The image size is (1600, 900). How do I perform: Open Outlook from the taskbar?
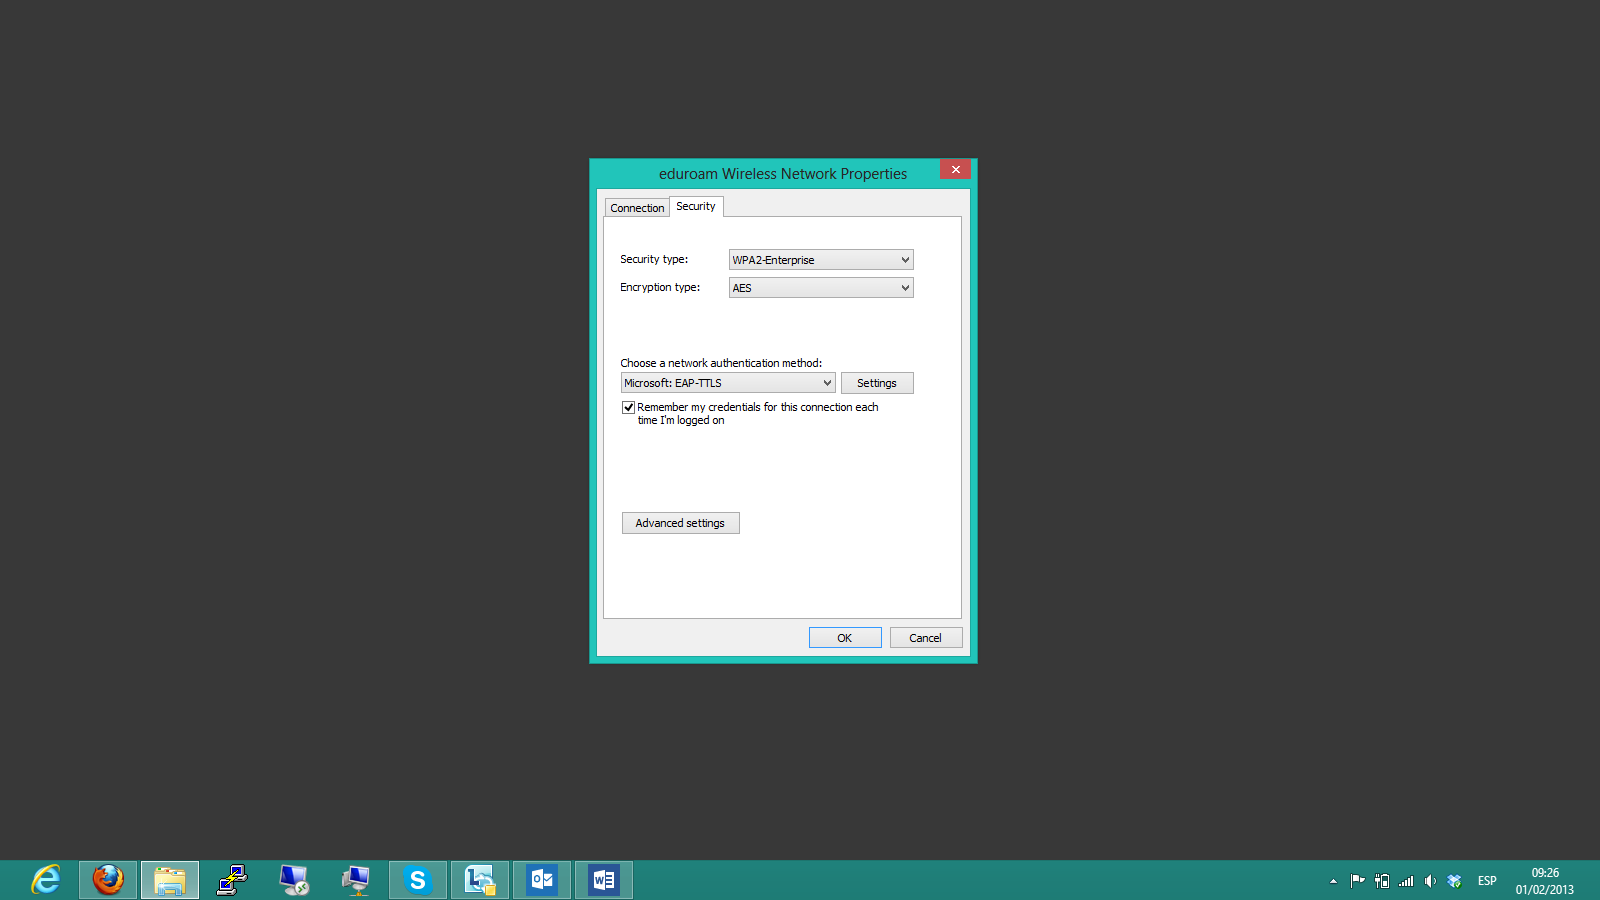coord(542,880)
